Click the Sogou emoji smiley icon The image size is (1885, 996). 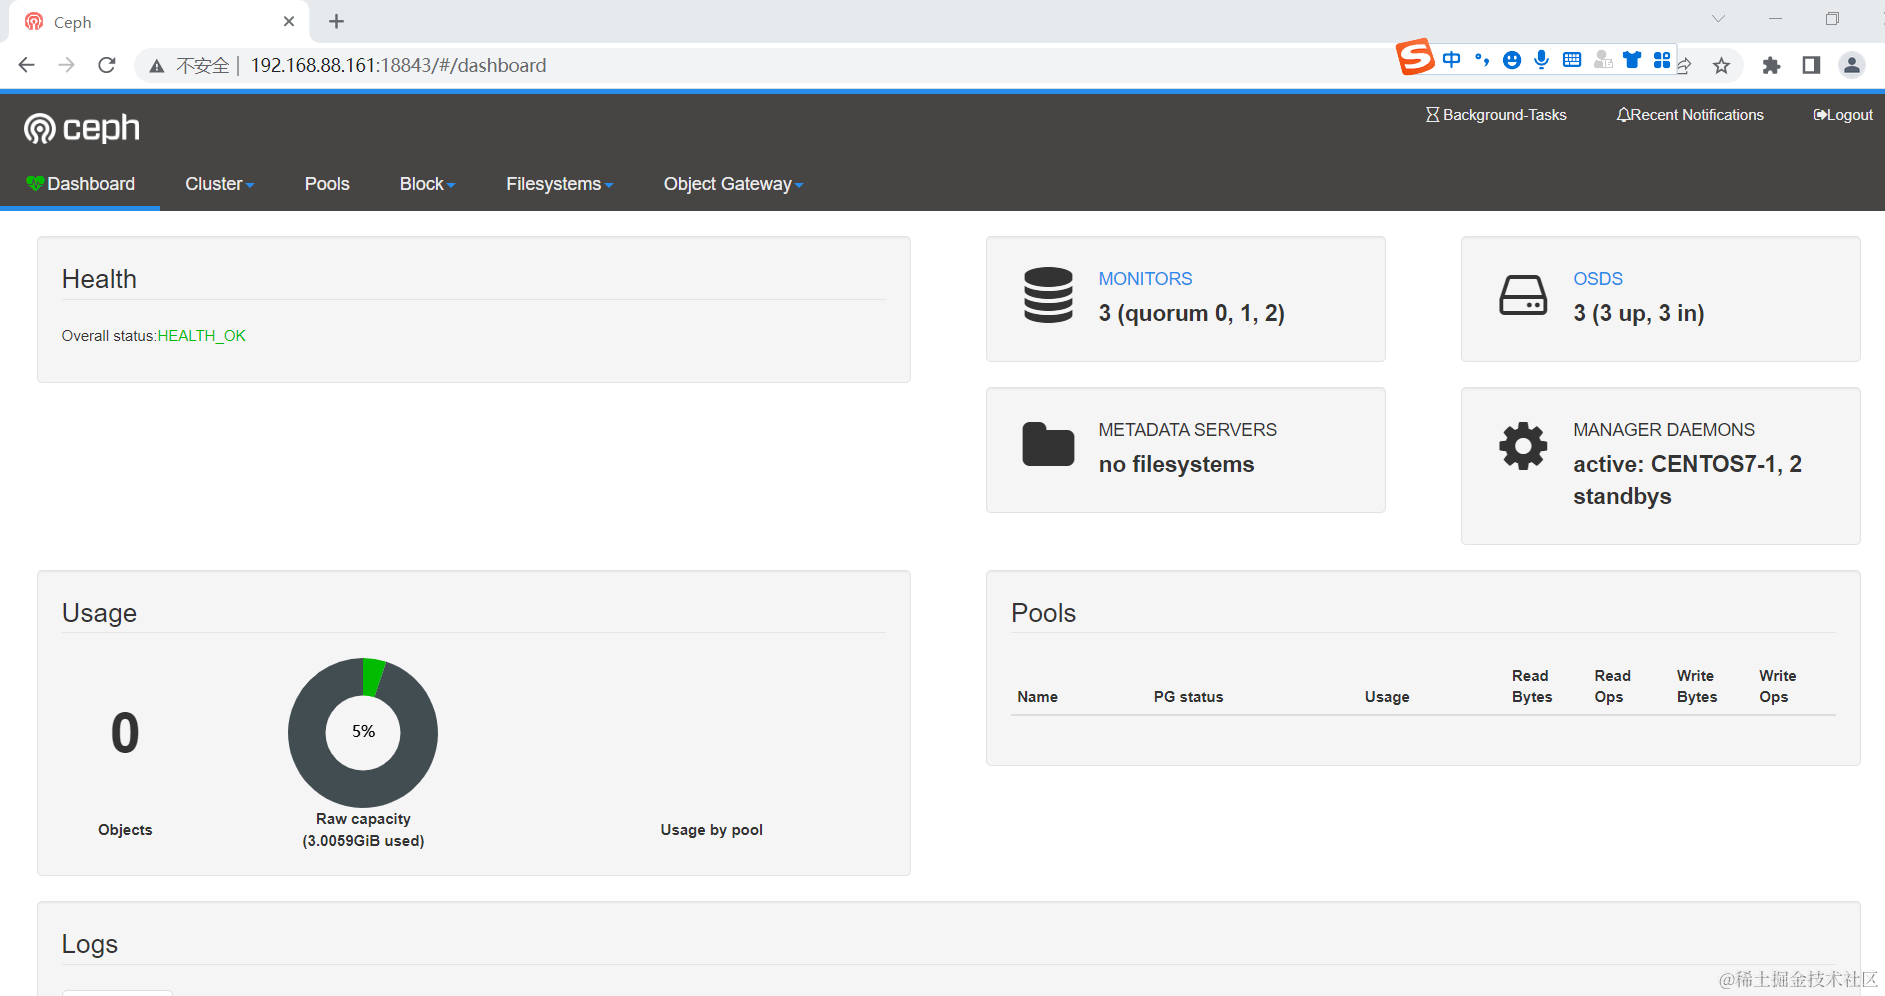1512,60
